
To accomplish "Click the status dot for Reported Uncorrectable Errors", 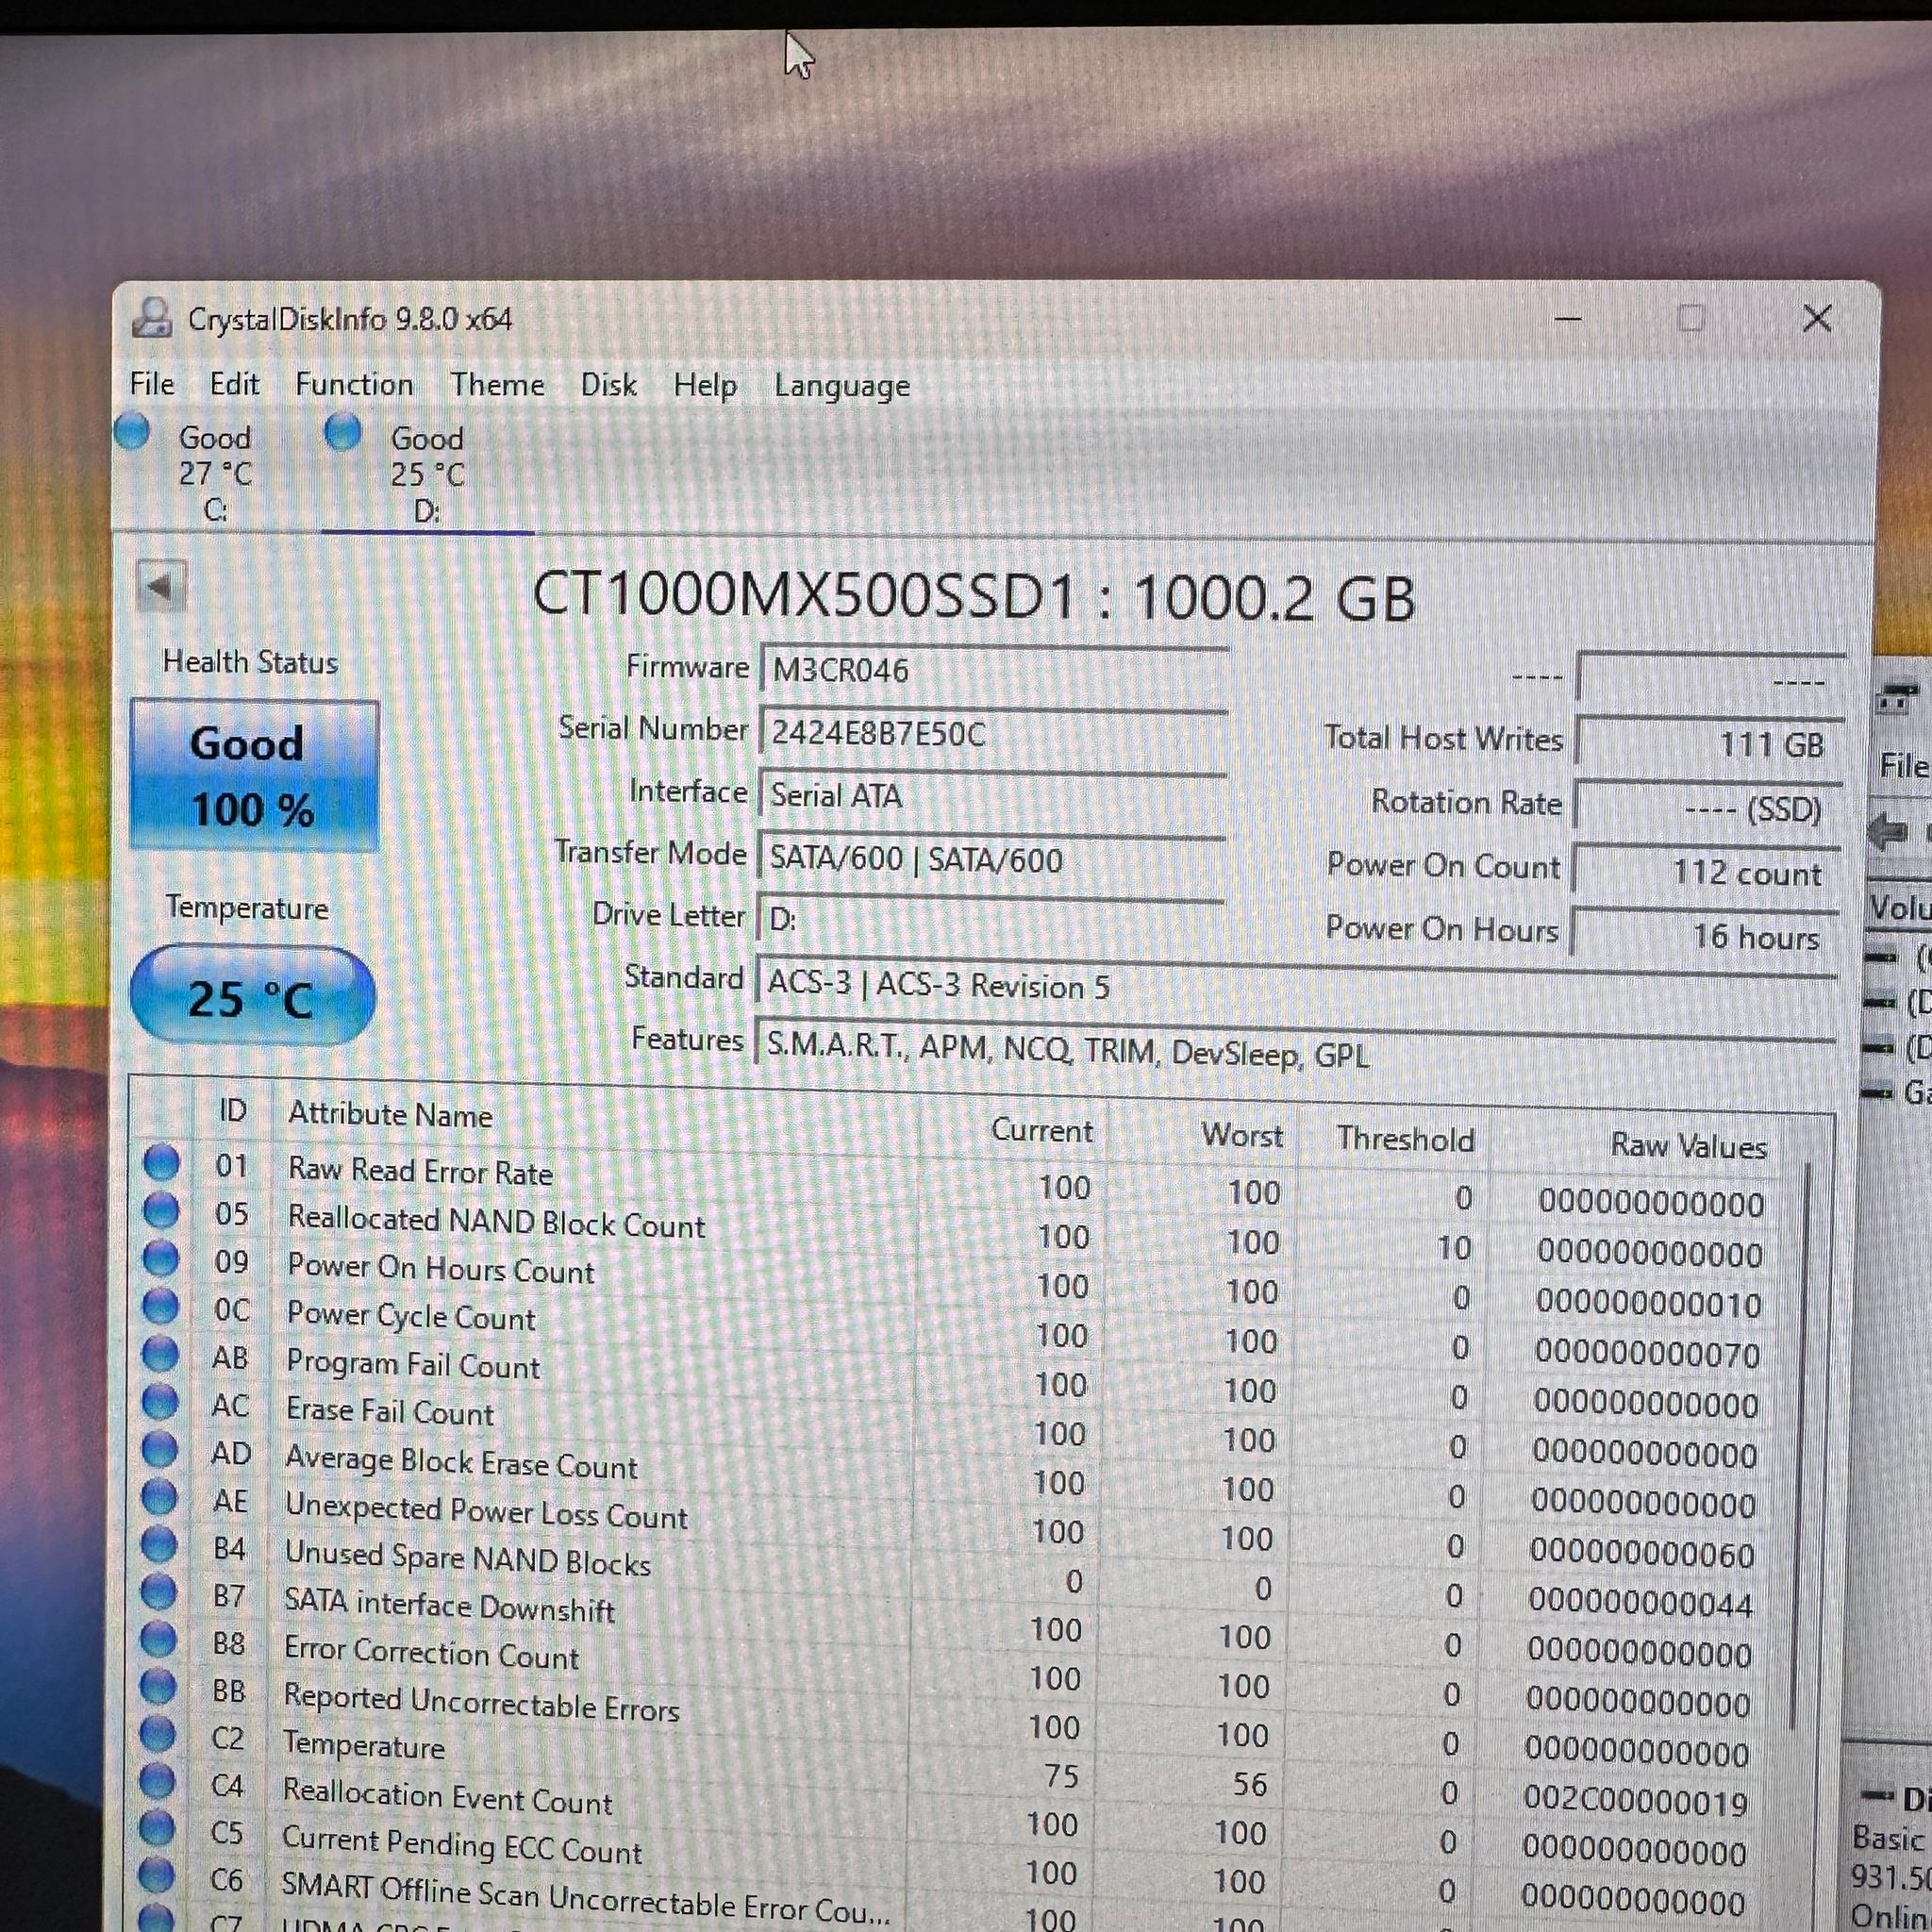I will (x=158, y=1687).
